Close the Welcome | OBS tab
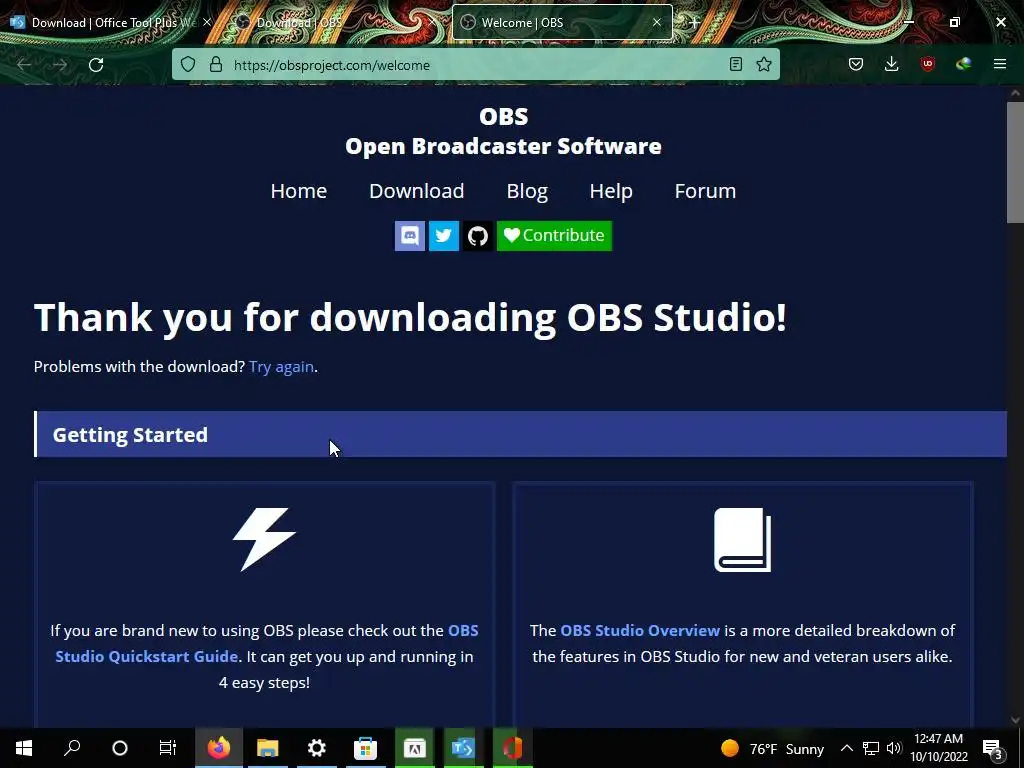Screen dimensions: 1024x768 [657, 22]
